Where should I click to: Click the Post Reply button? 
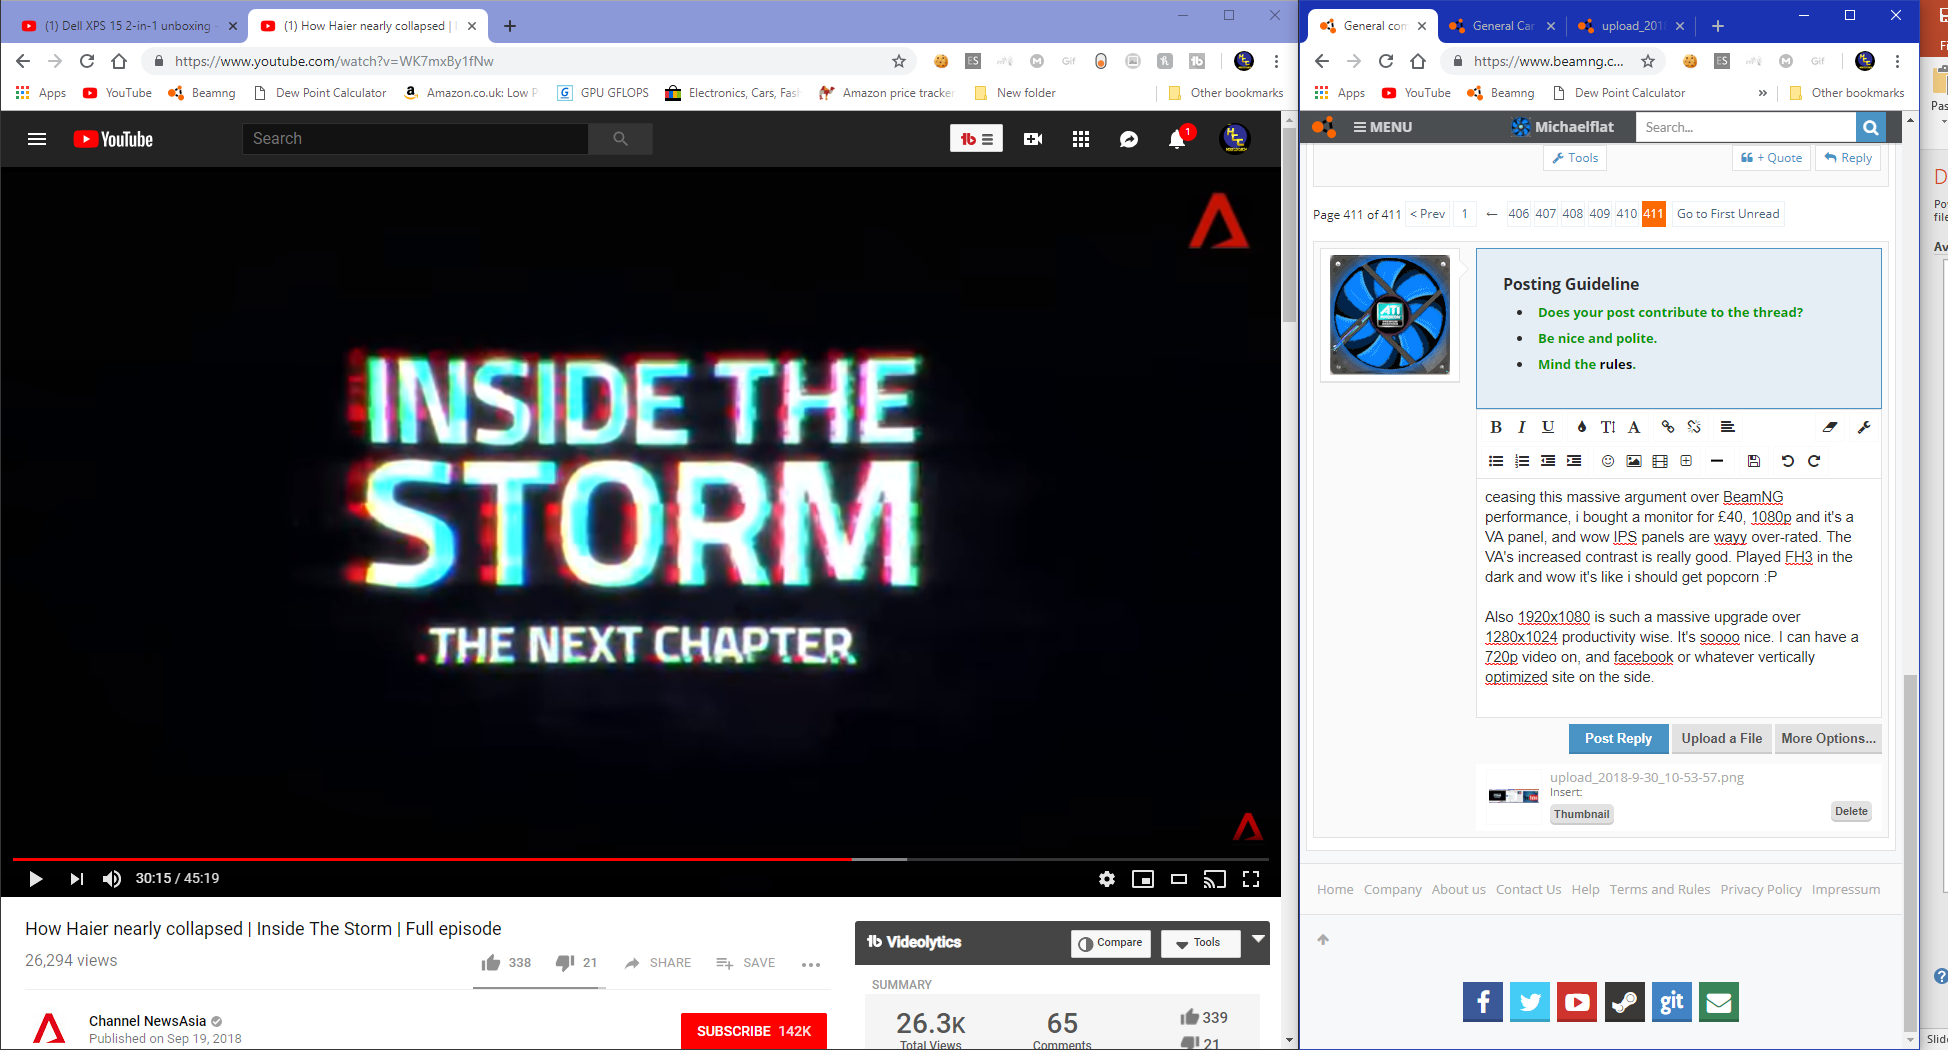coord(1618,739)
